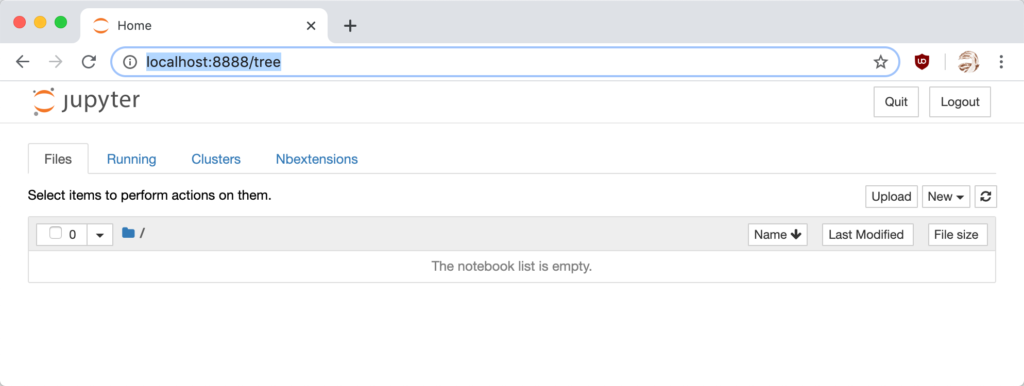Switch to the Running tab

[x=131, y=159]
